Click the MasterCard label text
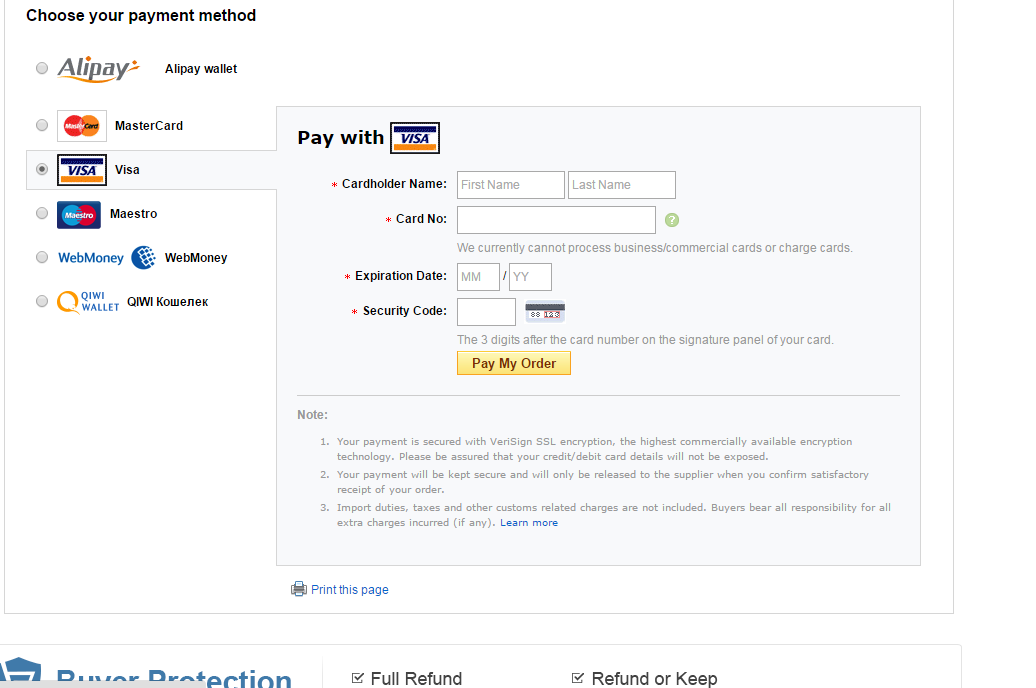 tap(149, 126)
